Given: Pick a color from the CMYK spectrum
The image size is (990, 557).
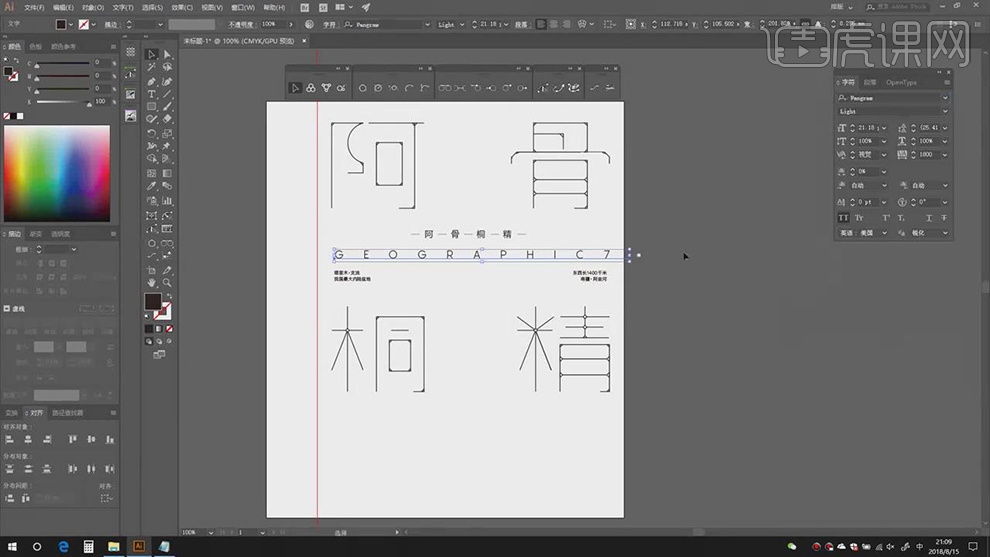Looking at the screenshot, I should coord(57,172).
